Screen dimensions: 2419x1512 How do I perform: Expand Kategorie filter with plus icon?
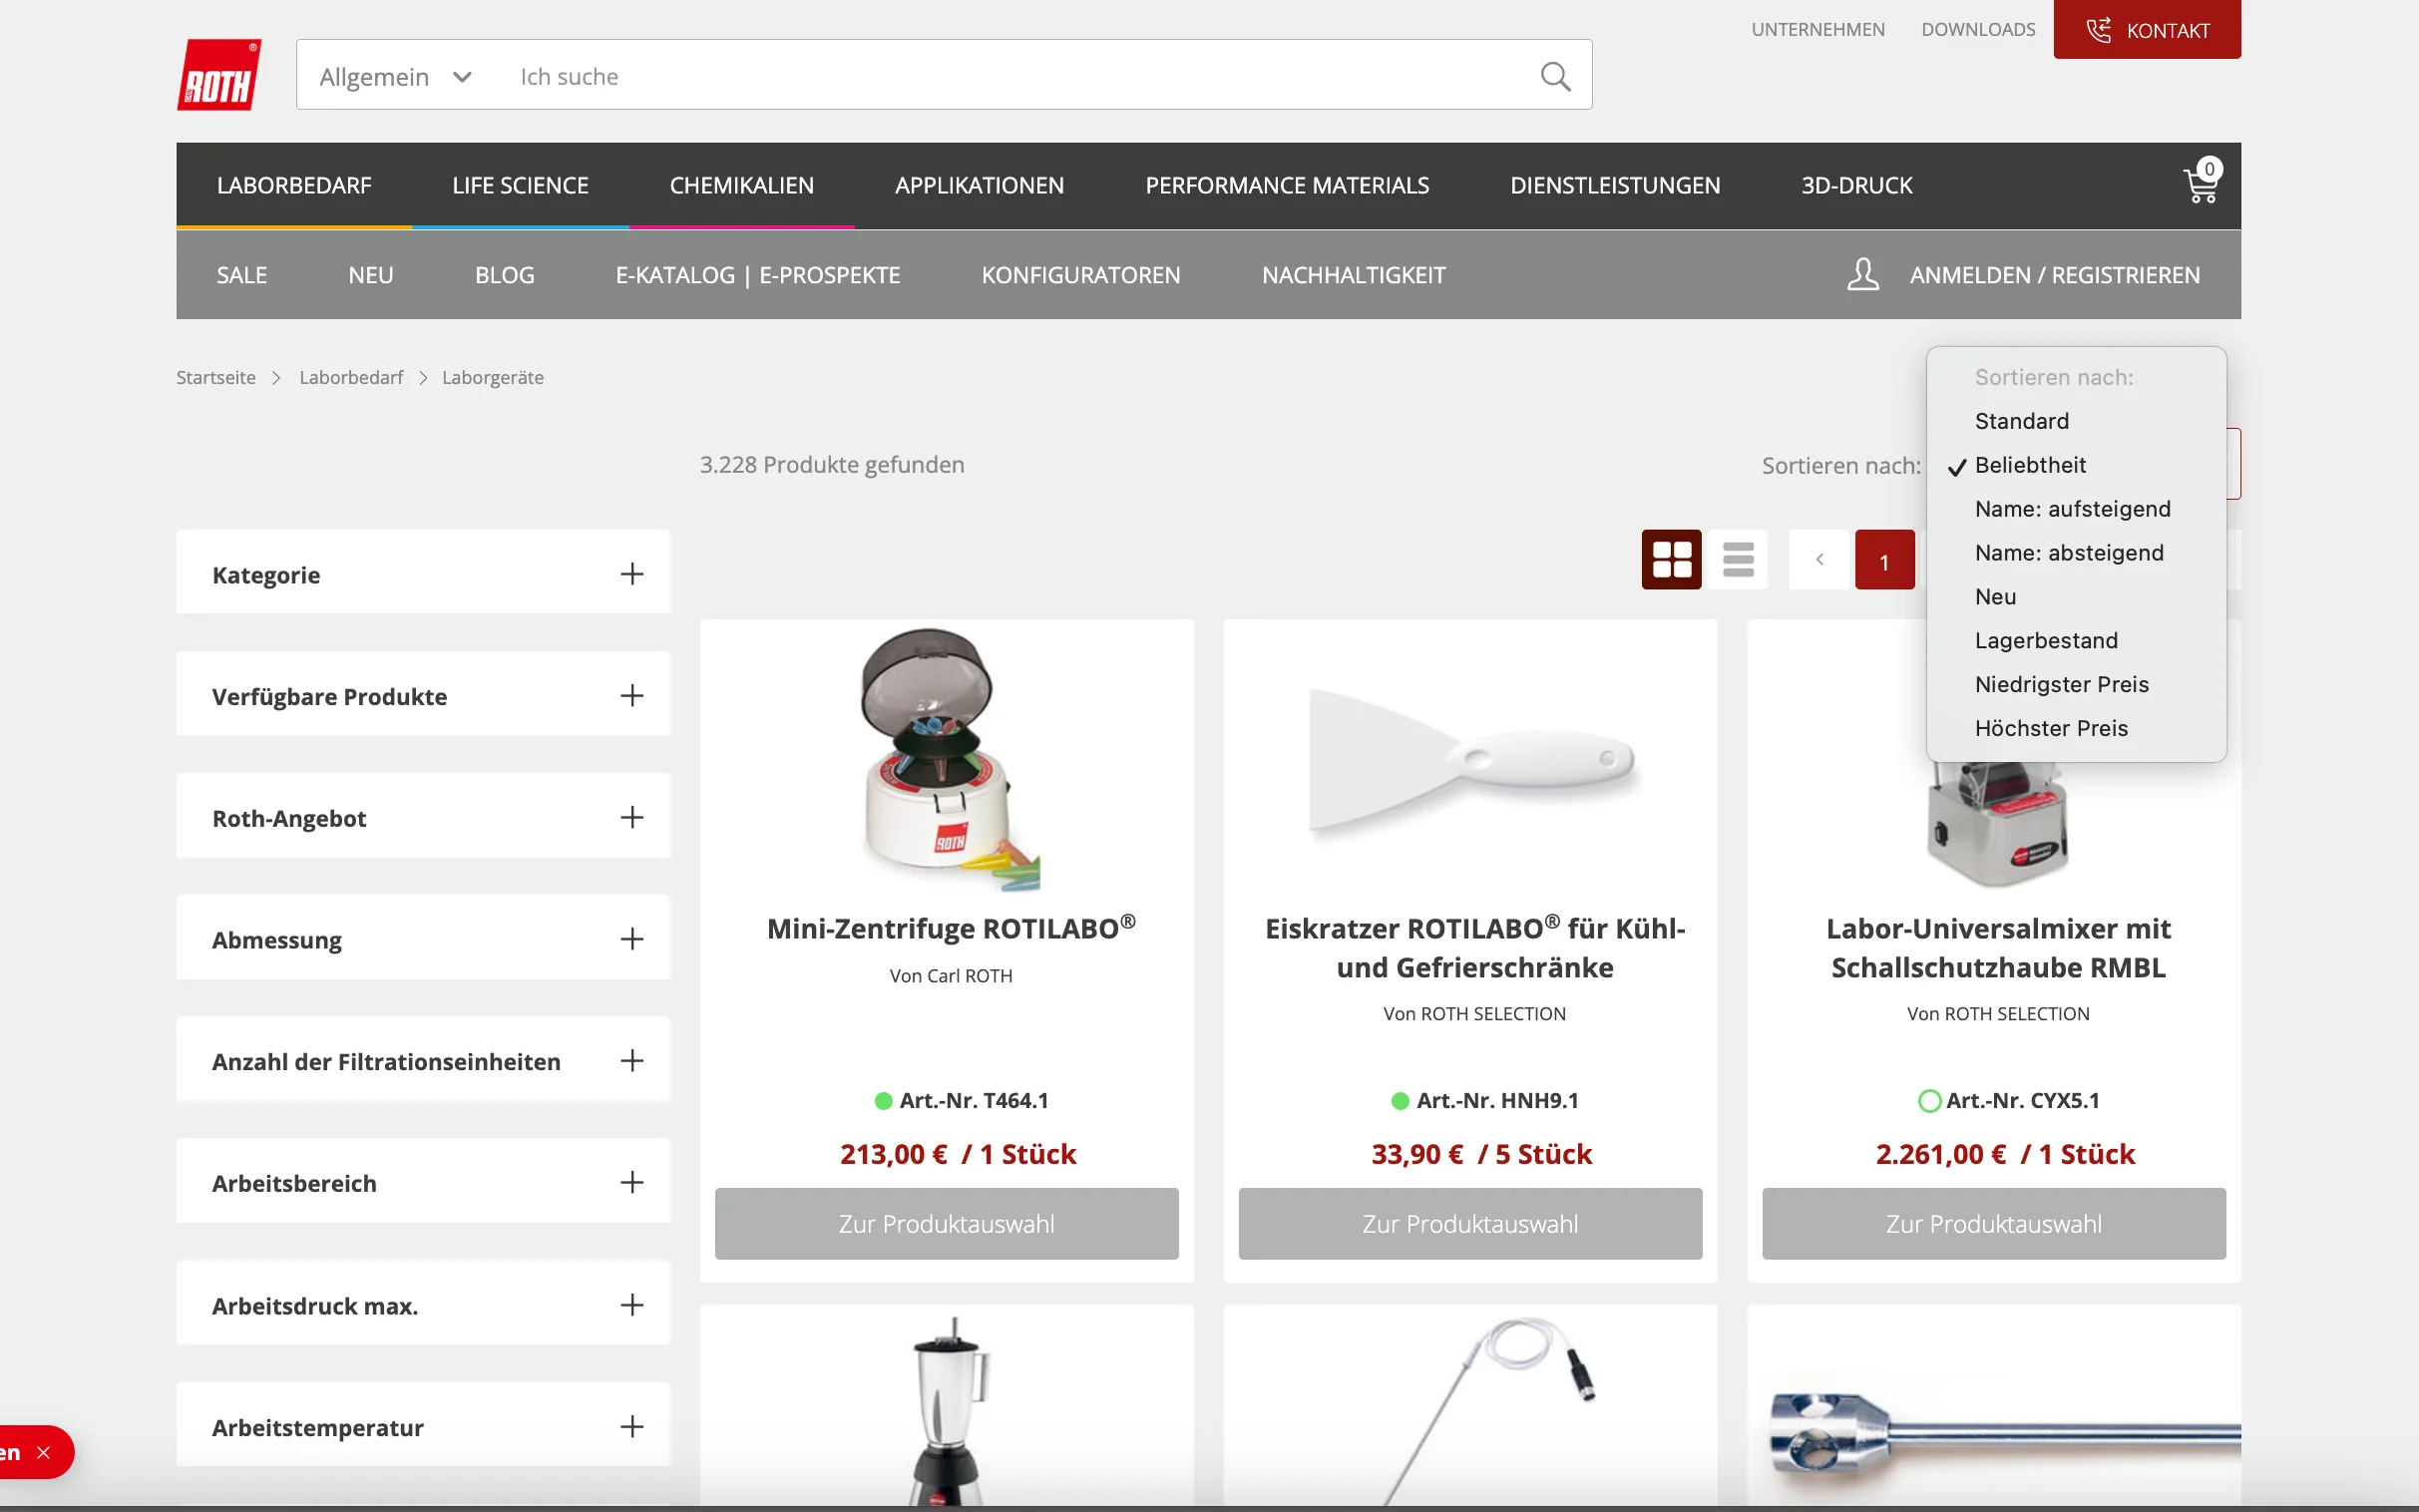(631, 574)
